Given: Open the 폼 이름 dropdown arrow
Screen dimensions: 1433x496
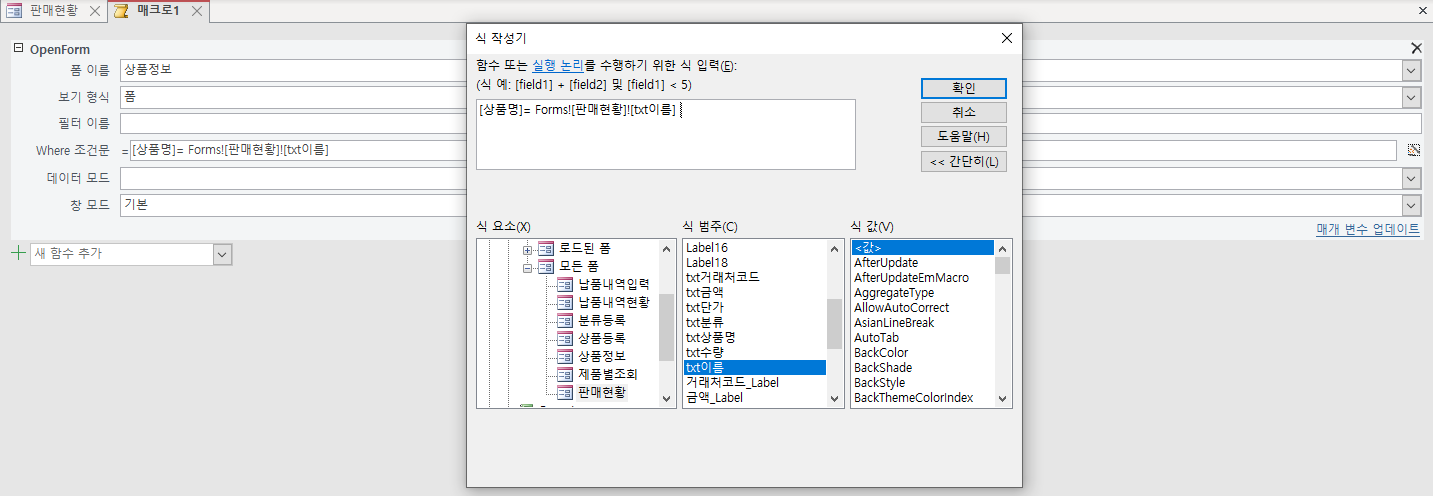Looking at the screenshot, I should [1410, 70].
